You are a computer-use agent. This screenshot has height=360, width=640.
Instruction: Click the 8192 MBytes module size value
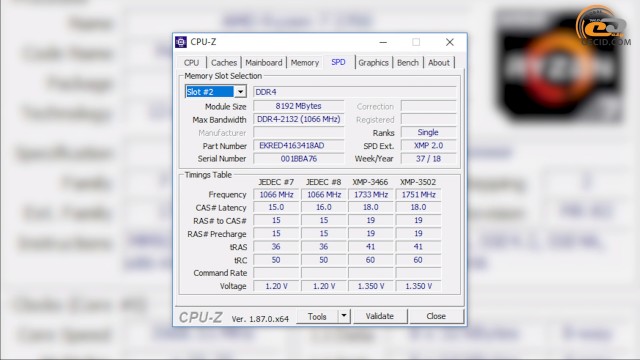coord(298,106)
